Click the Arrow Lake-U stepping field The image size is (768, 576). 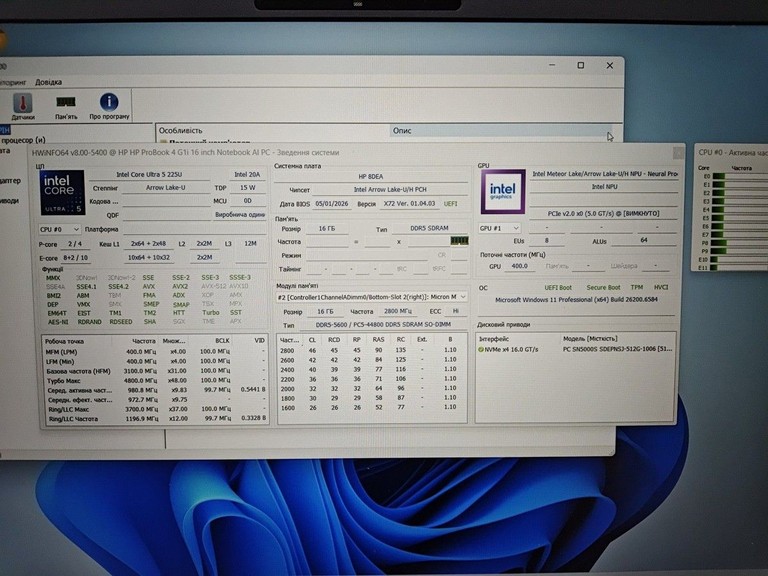point(166,188)
